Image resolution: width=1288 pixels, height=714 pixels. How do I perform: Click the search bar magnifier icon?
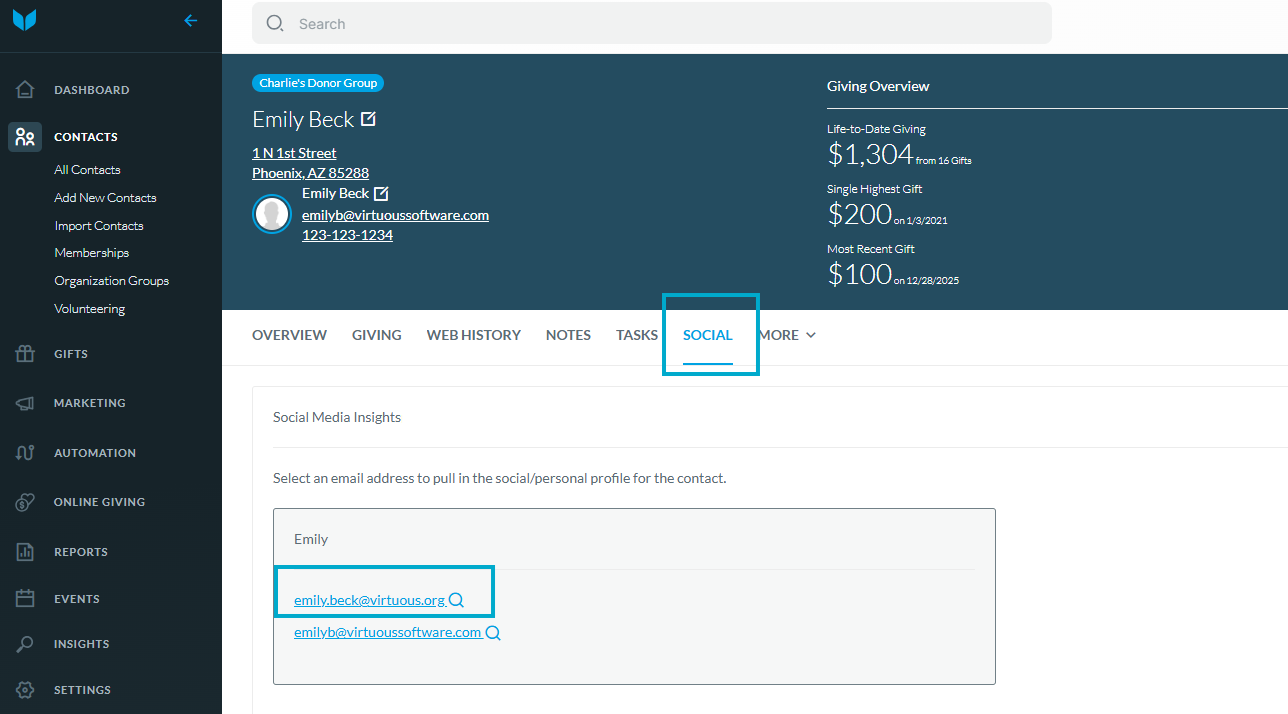click(275, 24)
